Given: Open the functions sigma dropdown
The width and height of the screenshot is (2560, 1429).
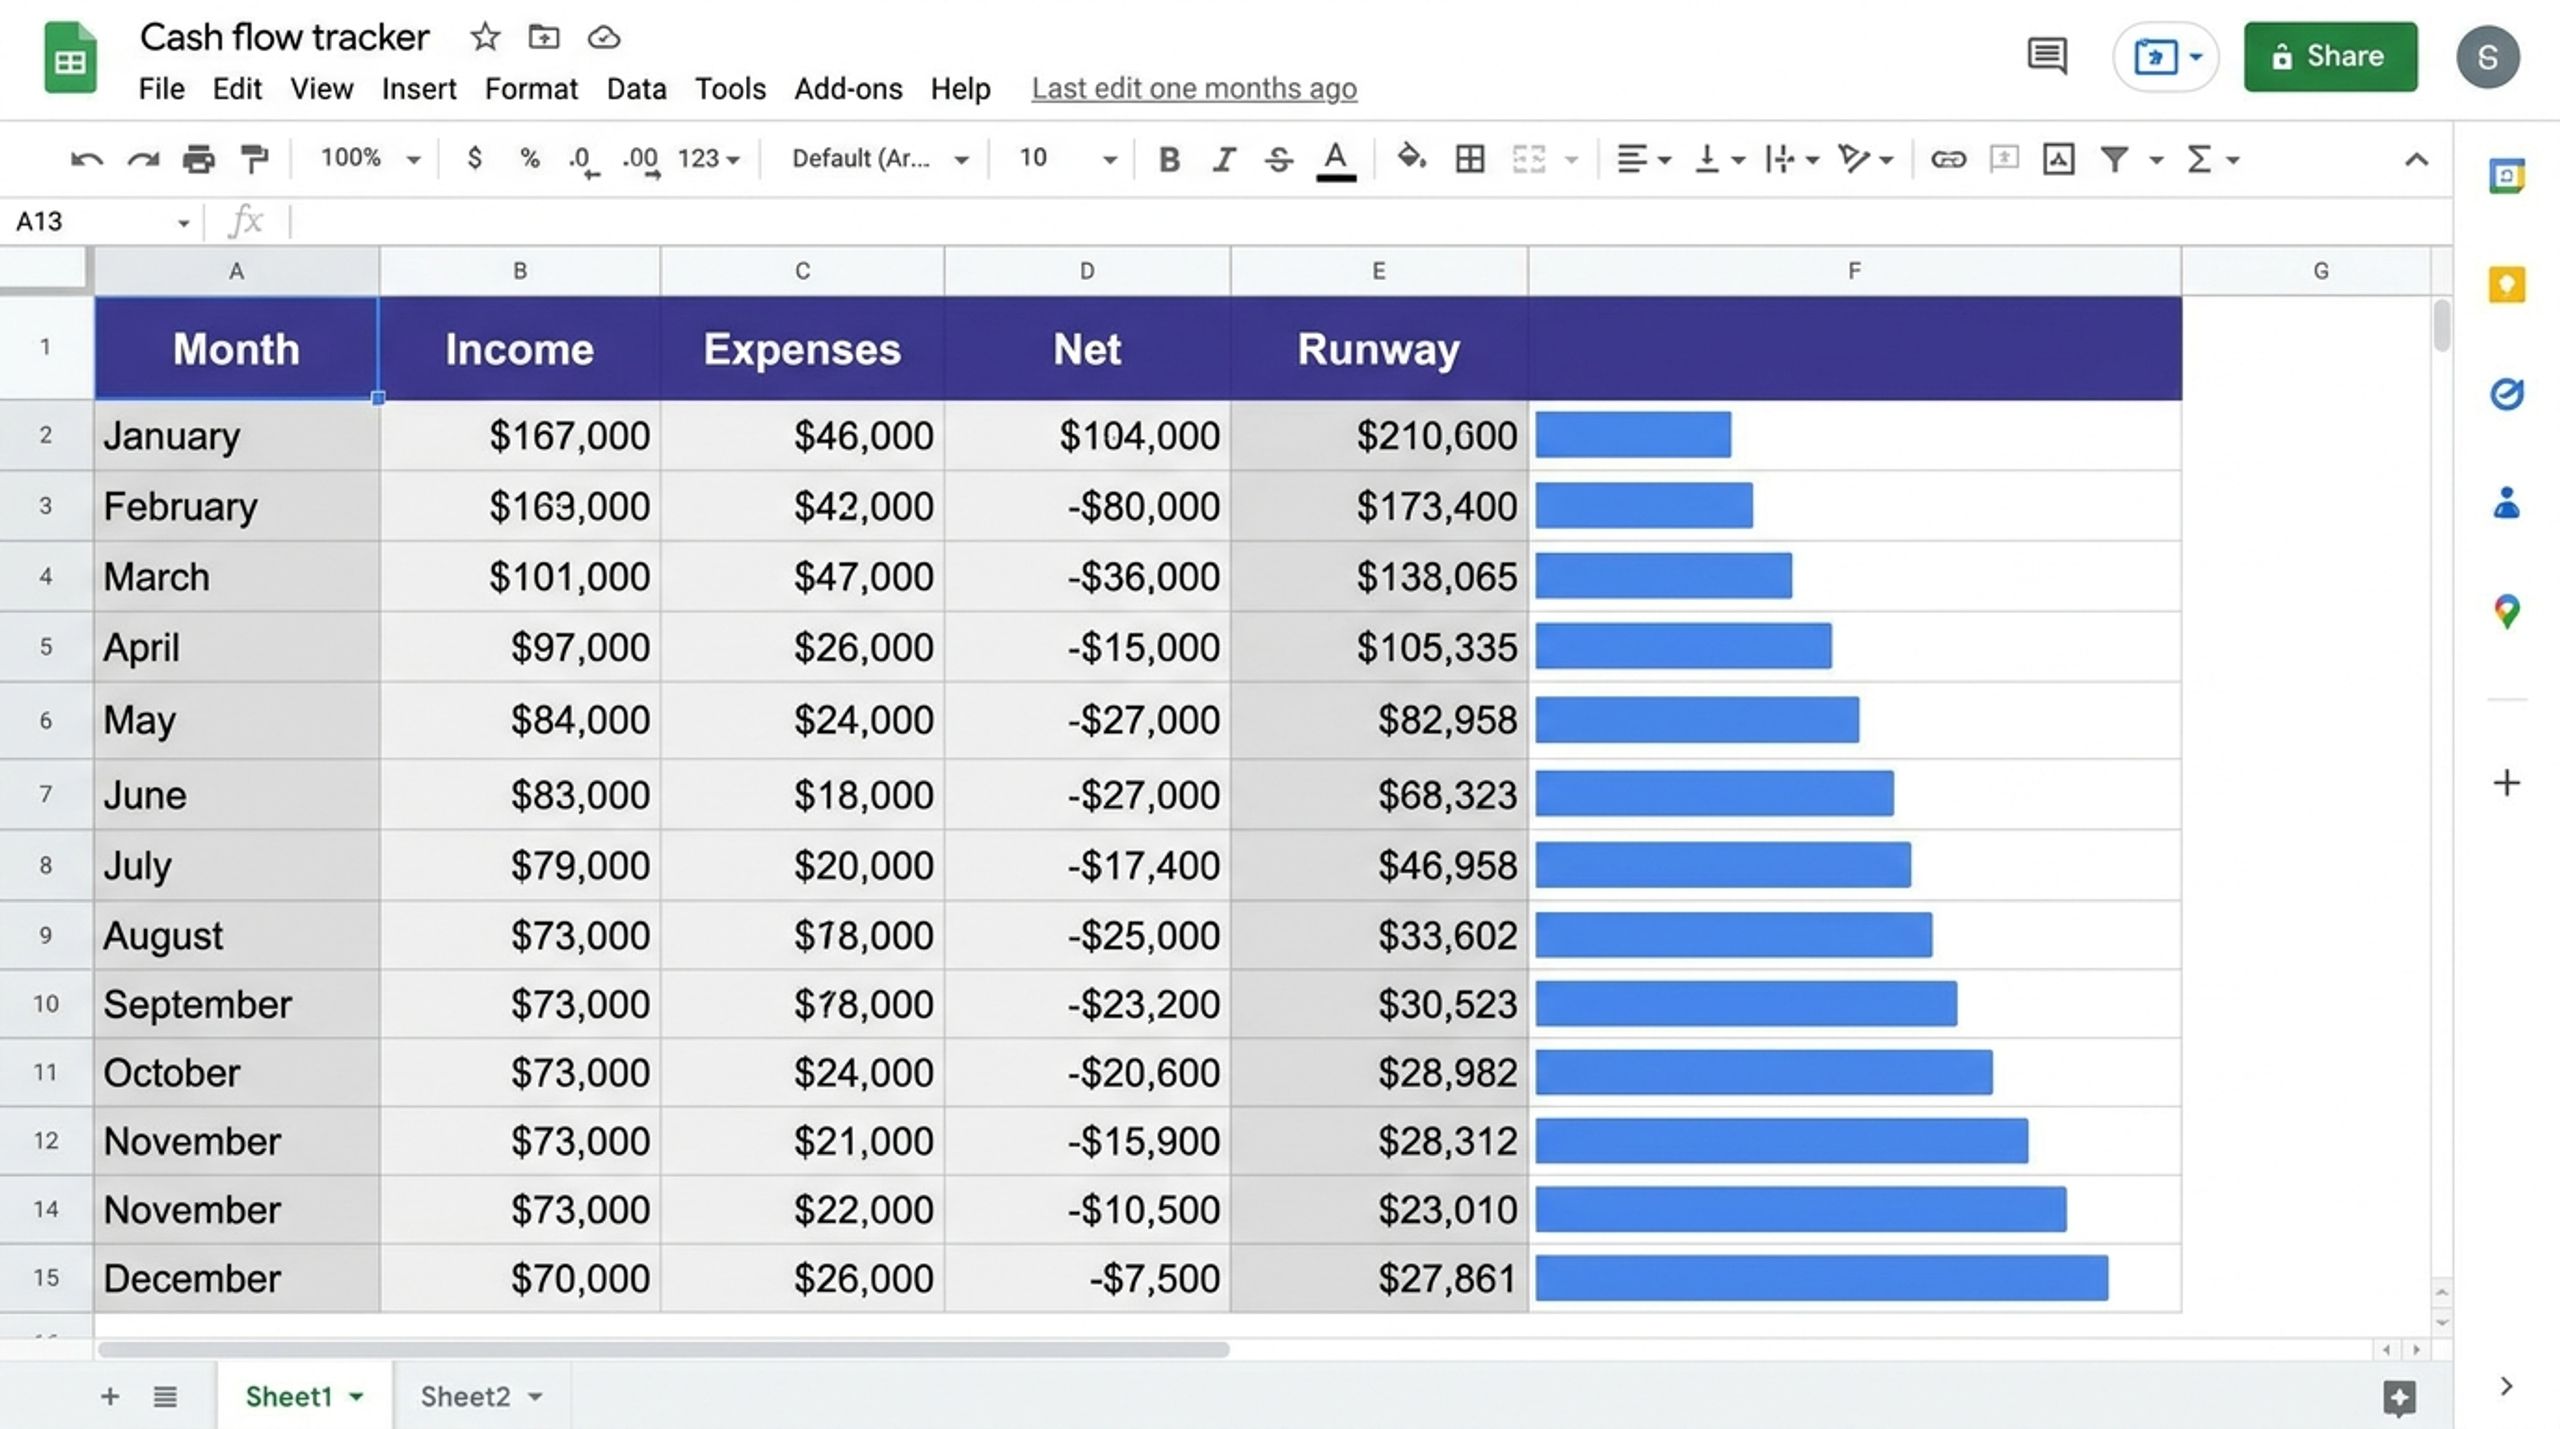Looking at the screenshot, I should point(2213,159).
